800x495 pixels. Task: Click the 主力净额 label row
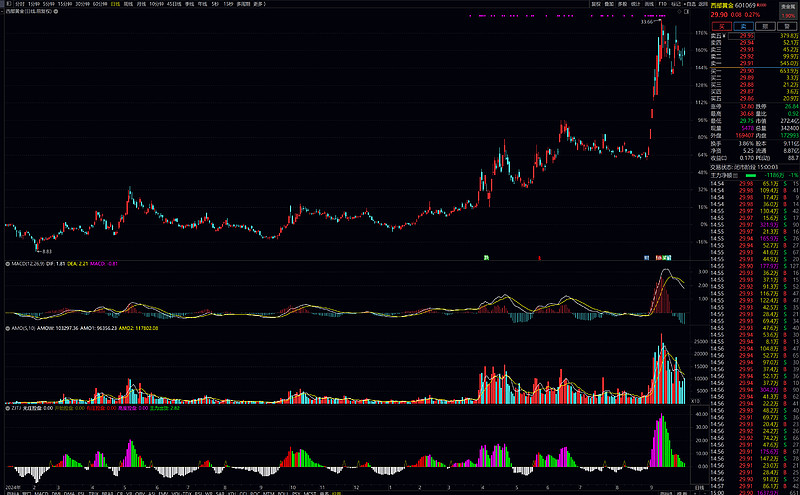coord(722,175)
